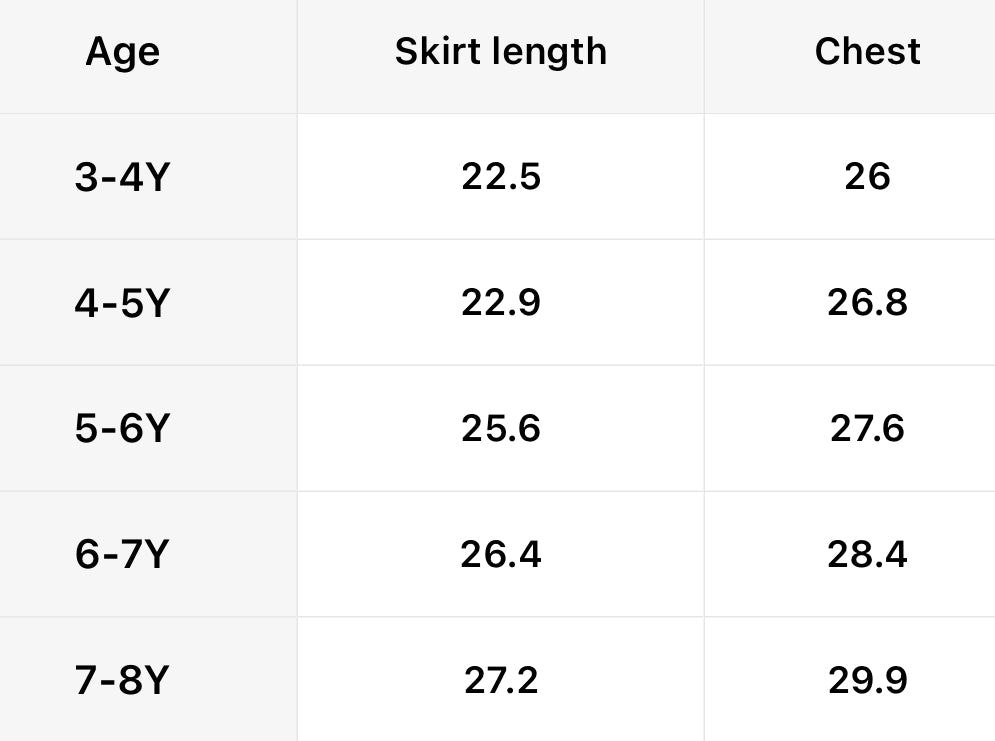
Task: Click the 6-7Y age row label
Action: point(122,554)
